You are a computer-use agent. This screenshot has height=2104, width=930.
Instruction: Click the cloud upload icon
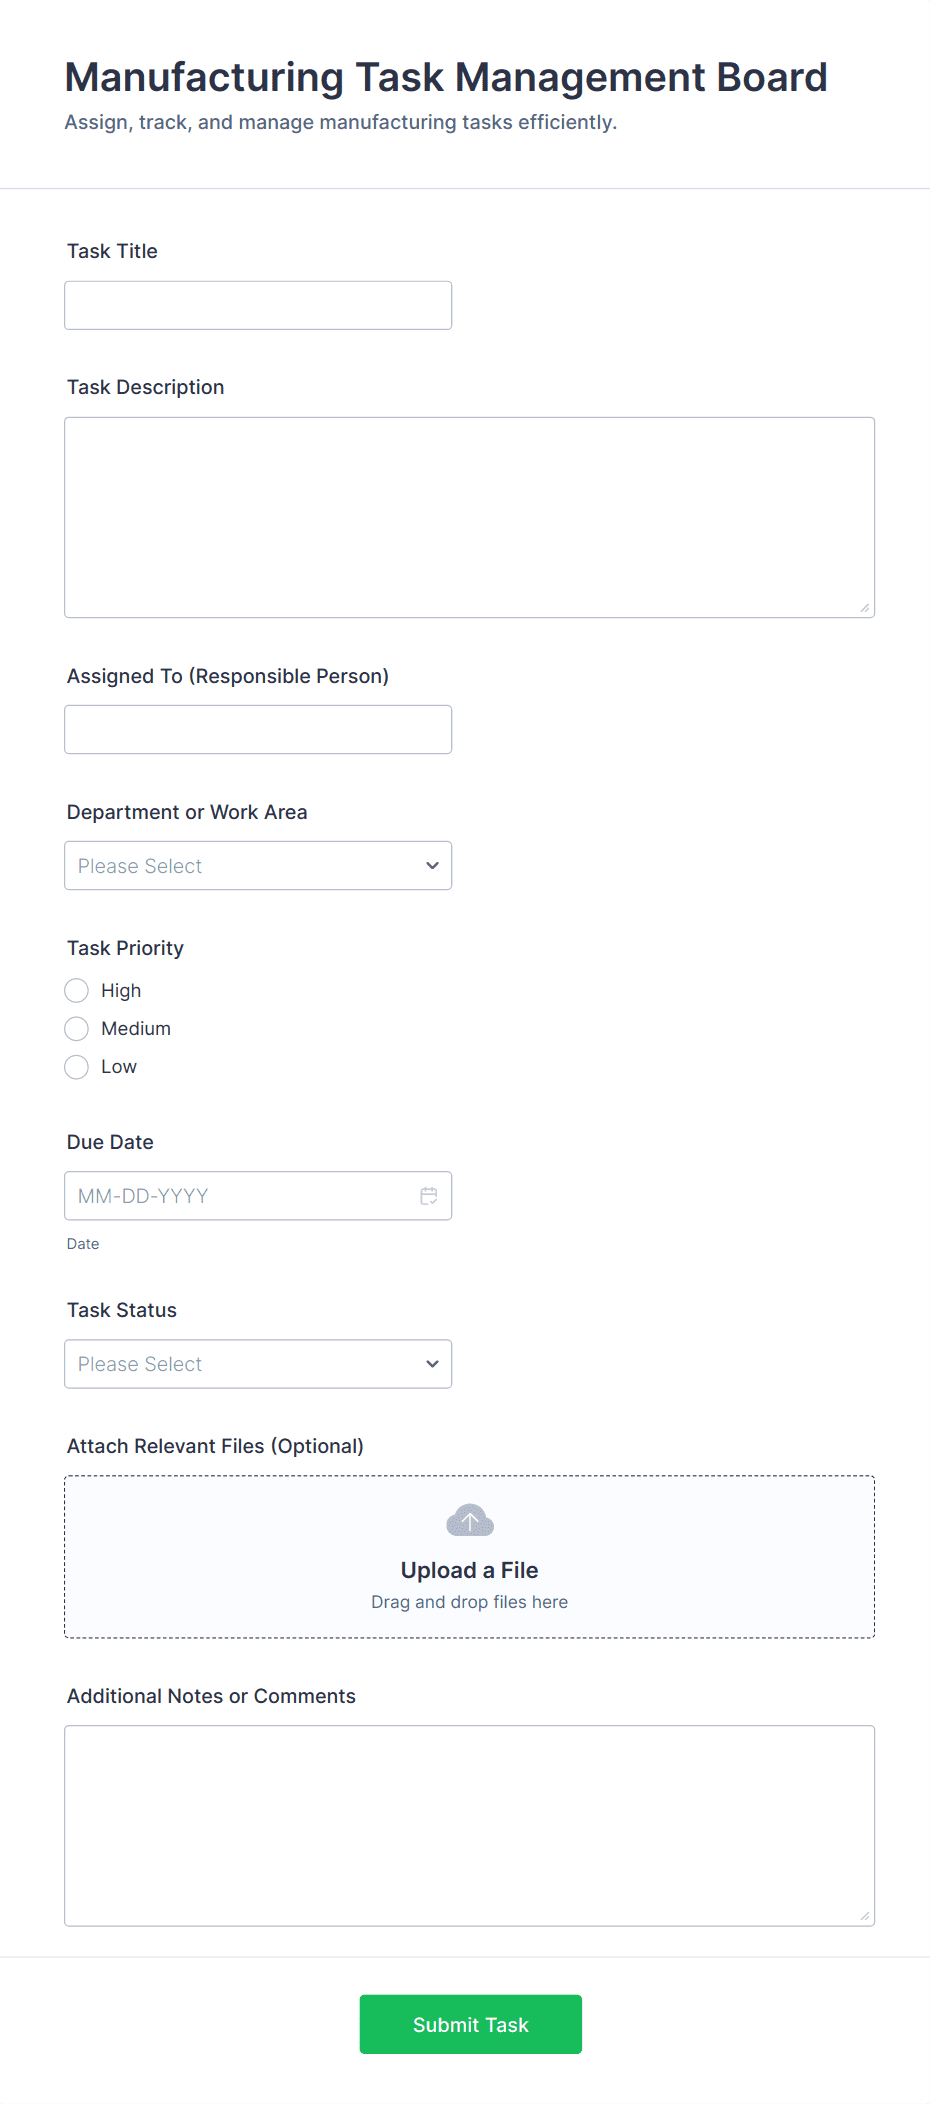[469, 1520]
